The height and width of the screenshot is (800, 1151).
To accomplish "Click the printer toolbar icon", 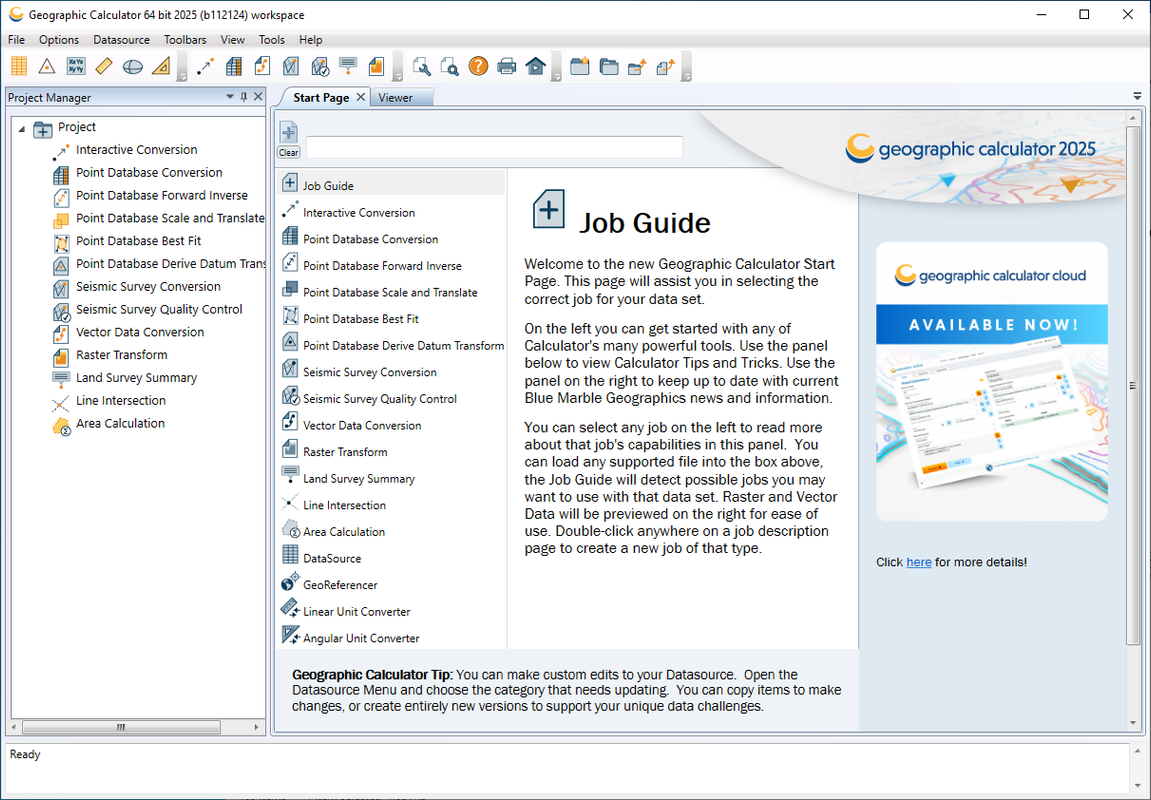I will 506,66.
